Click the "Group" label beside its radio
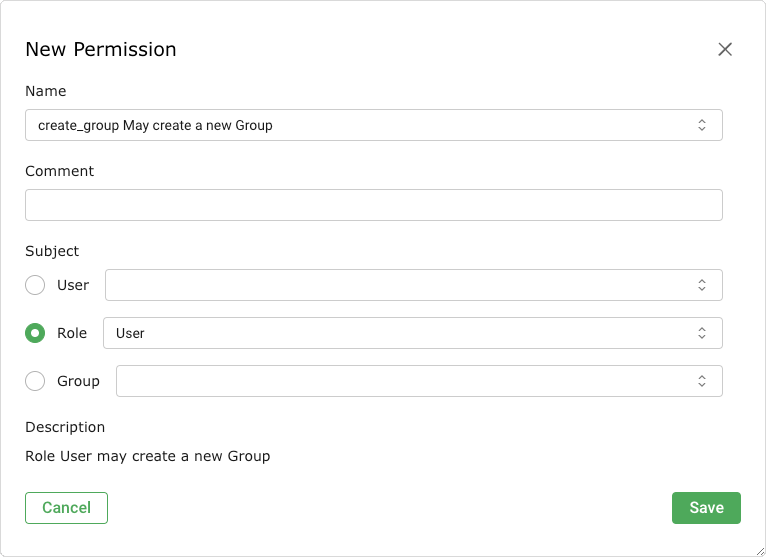This screenshot has height=557, width=766. [x=78, y=381]
